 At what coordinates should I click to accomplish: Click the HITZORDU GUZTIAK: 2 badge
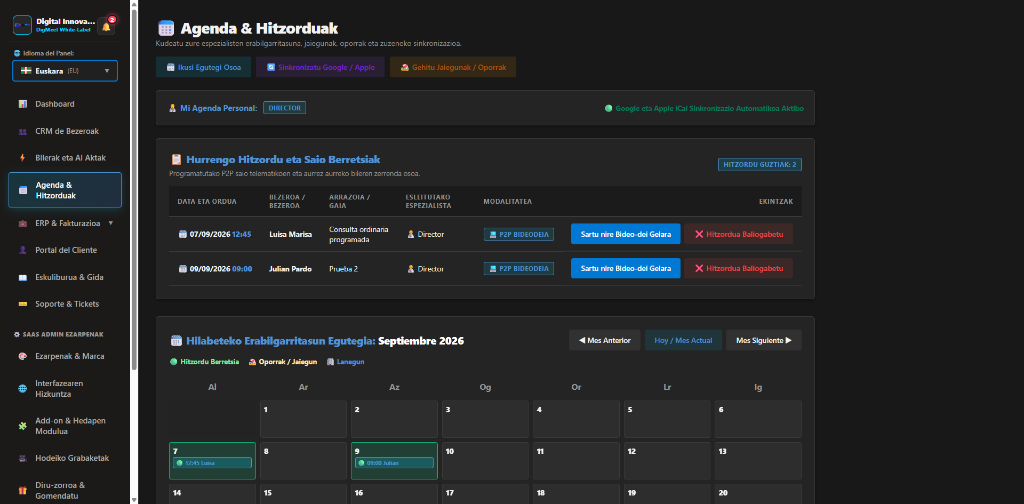(760, 165)
